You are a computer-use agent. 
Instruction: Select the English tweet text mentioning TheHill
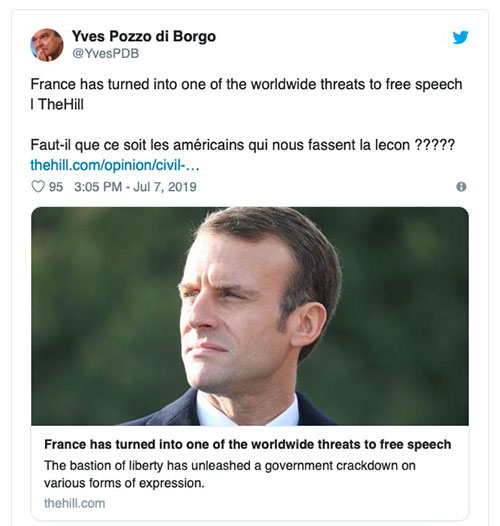(x=246, y=94)
